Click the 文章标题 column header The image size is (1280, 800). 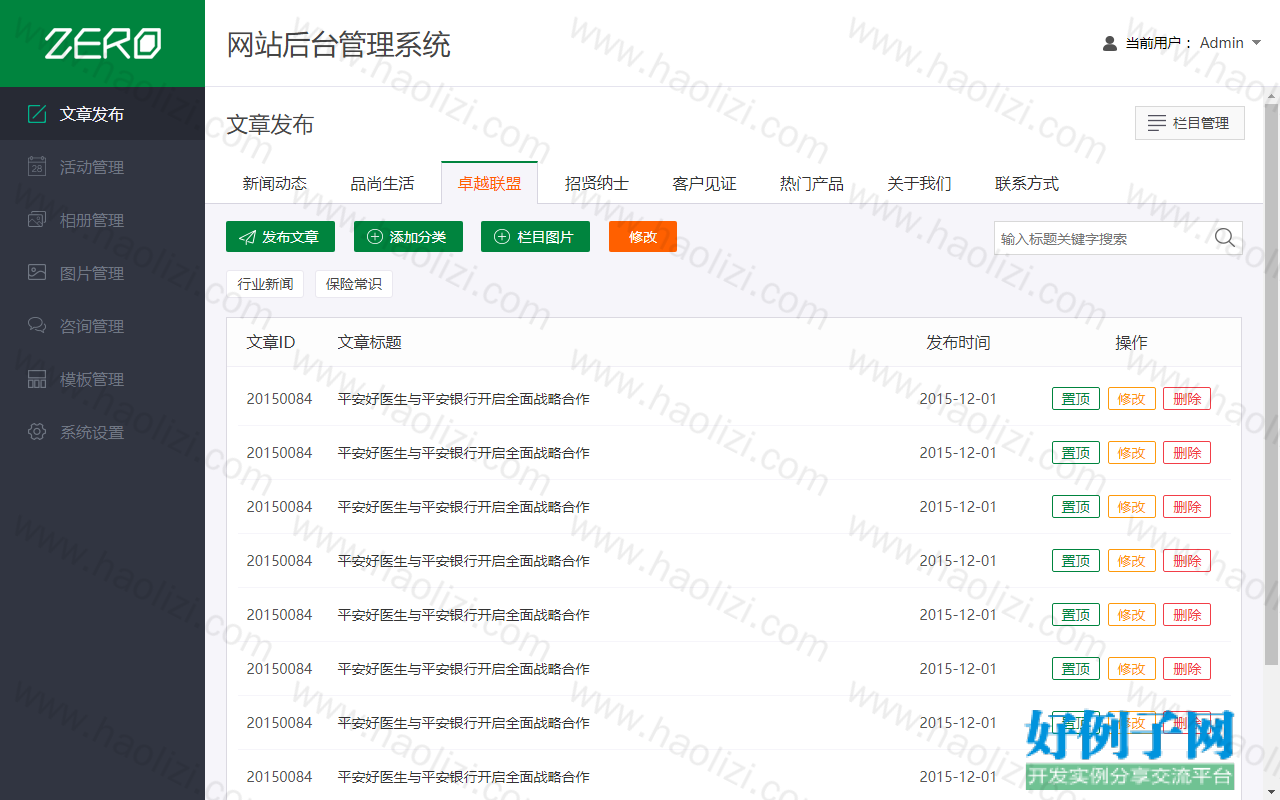click(x=370, y=342)
